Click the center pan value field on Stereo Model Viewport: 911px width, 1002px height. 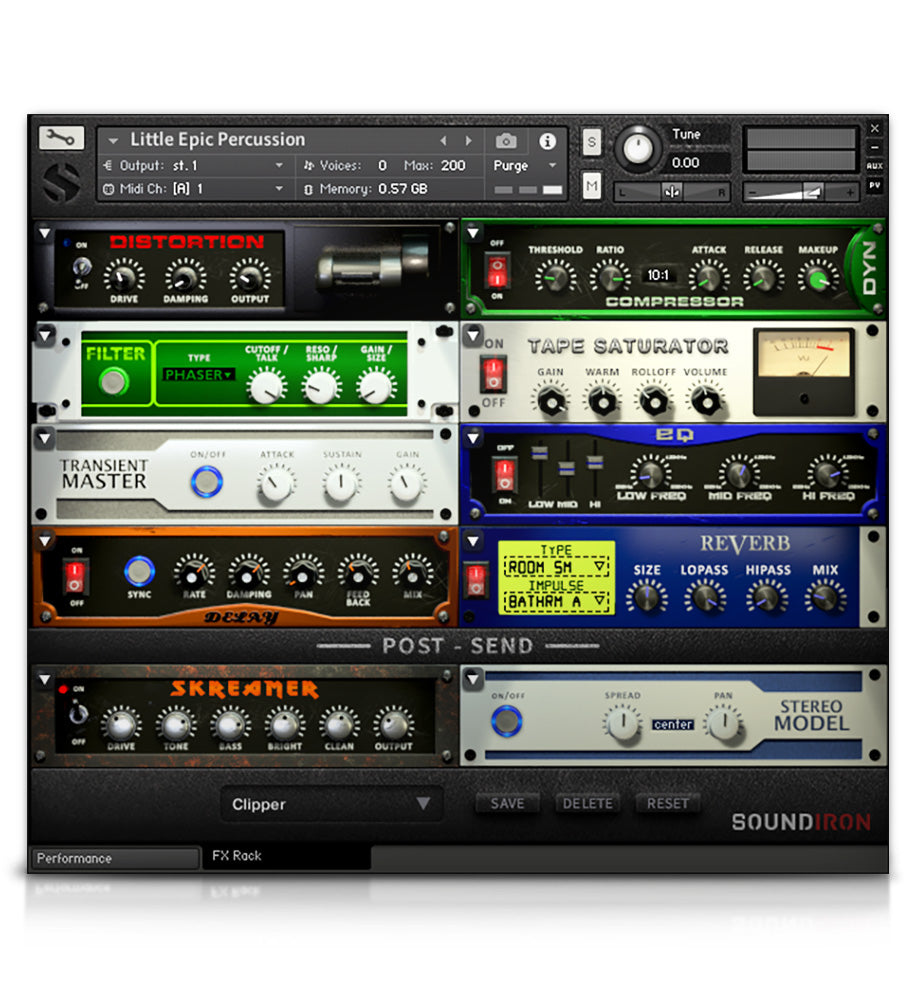click(673, 725)
